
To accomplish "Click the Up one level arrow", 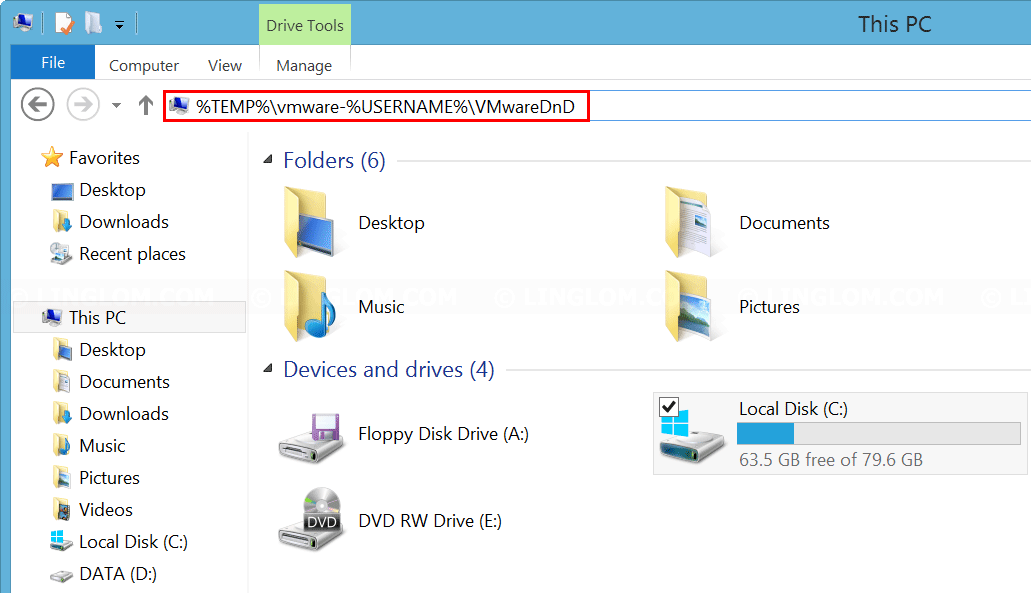I will (145, 105).
